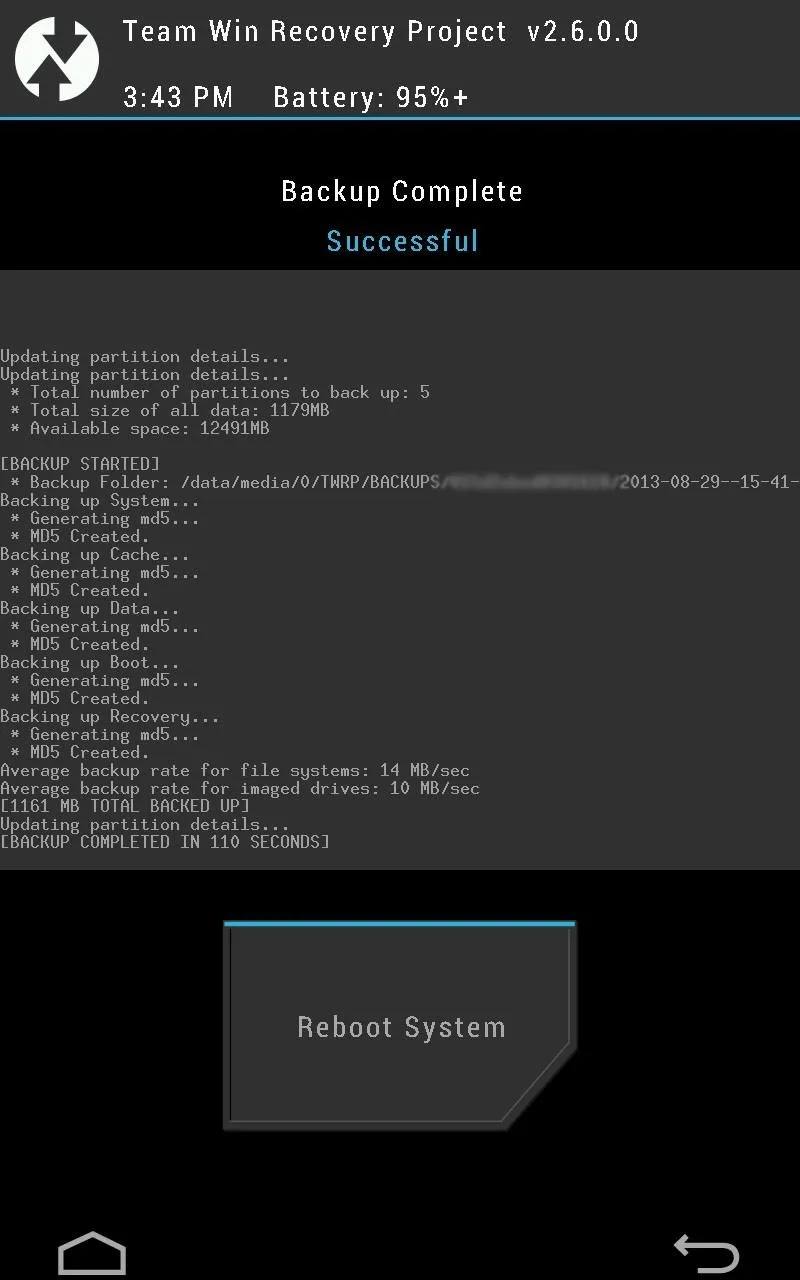Reboot System after the backup
The width and height of the screenshot is (800, 1280).
[400, 1027]
